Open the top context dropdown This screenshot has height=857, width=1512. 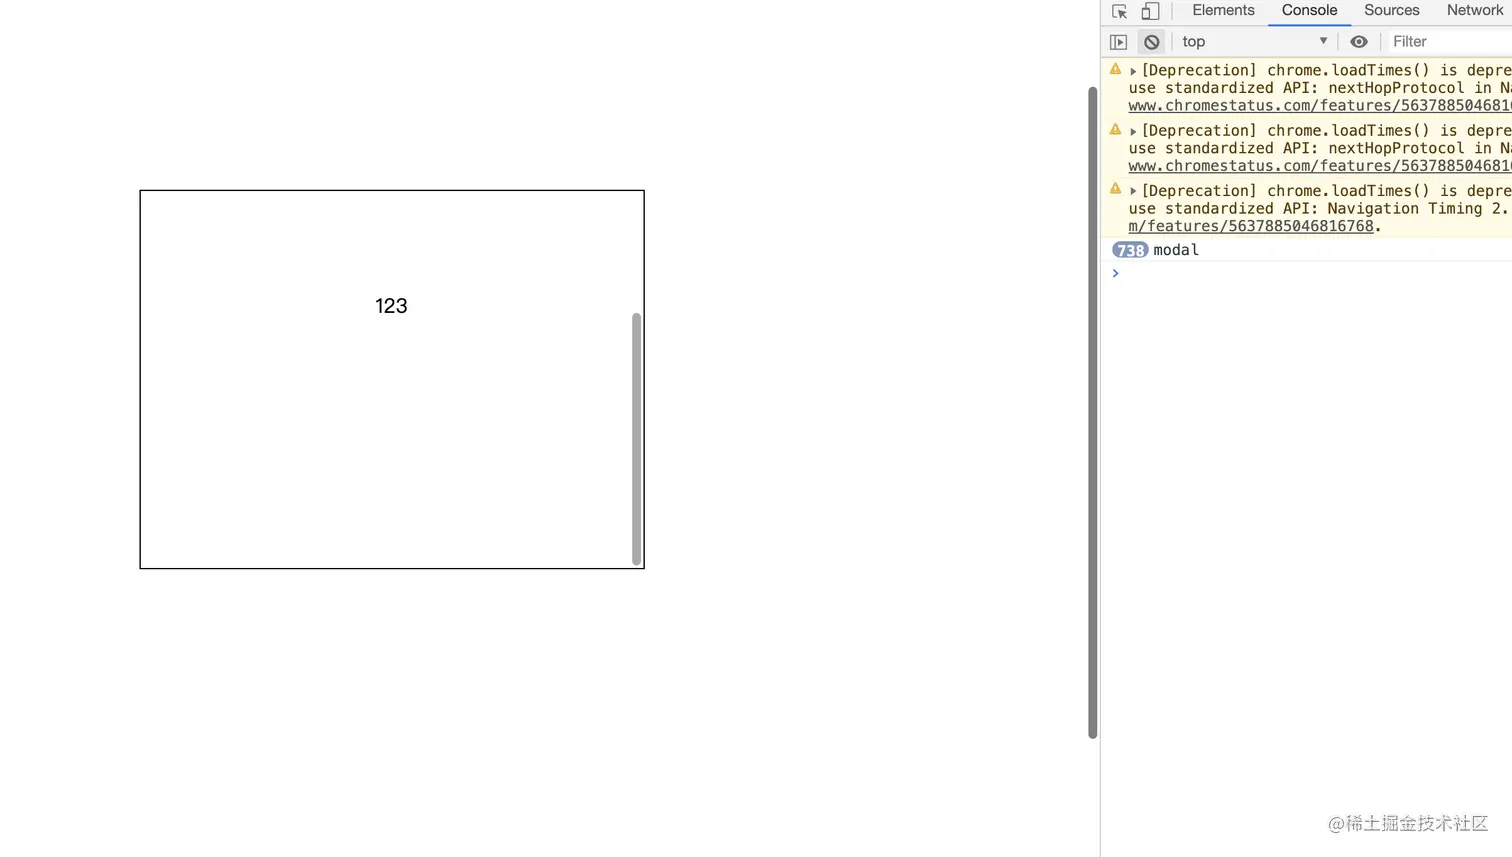[1254, 42]
